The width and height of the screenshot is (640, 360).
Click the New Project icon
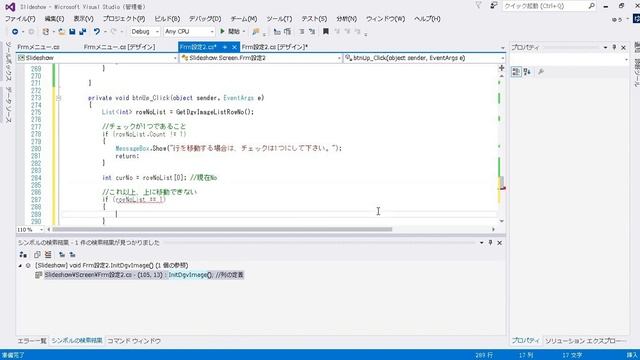(46, 31)
